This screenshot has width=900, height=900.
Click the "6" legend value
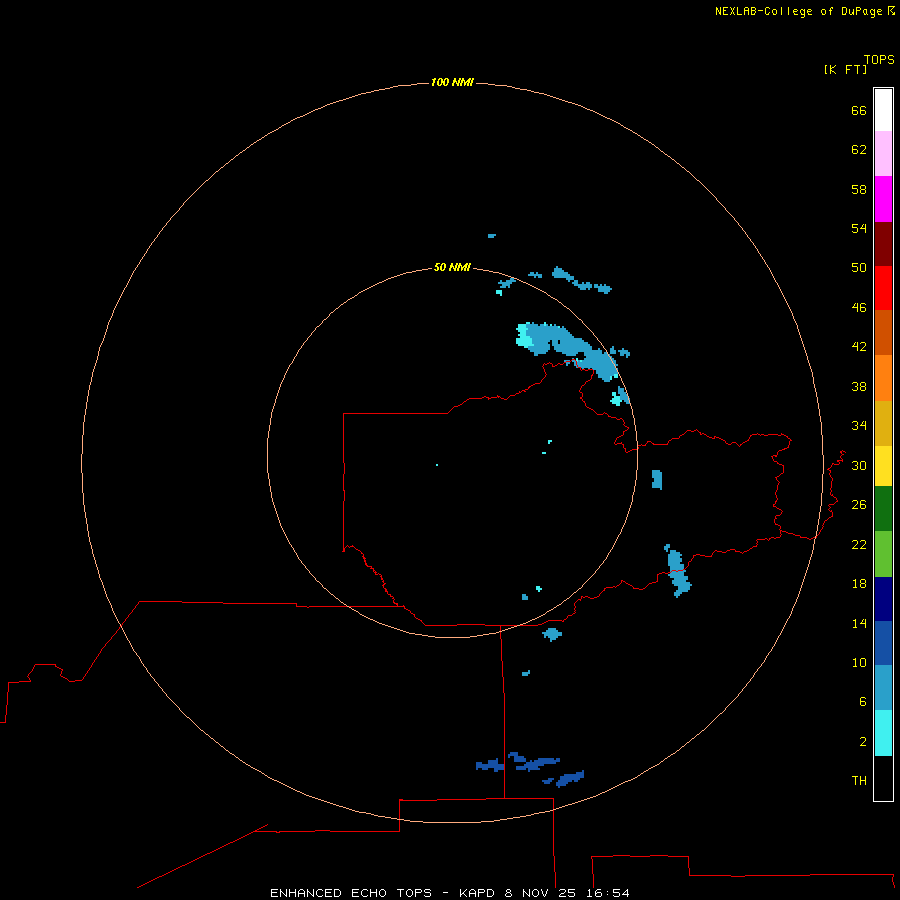863,702
